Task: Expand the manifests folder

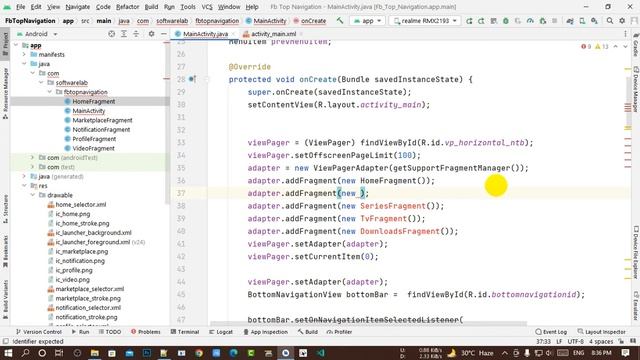Action: coord(24,54)
